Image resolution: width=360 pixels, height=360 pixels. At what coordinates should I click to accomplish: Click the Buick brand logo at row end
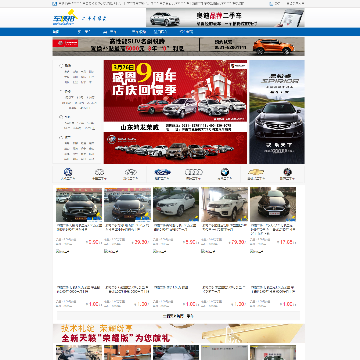287,172
